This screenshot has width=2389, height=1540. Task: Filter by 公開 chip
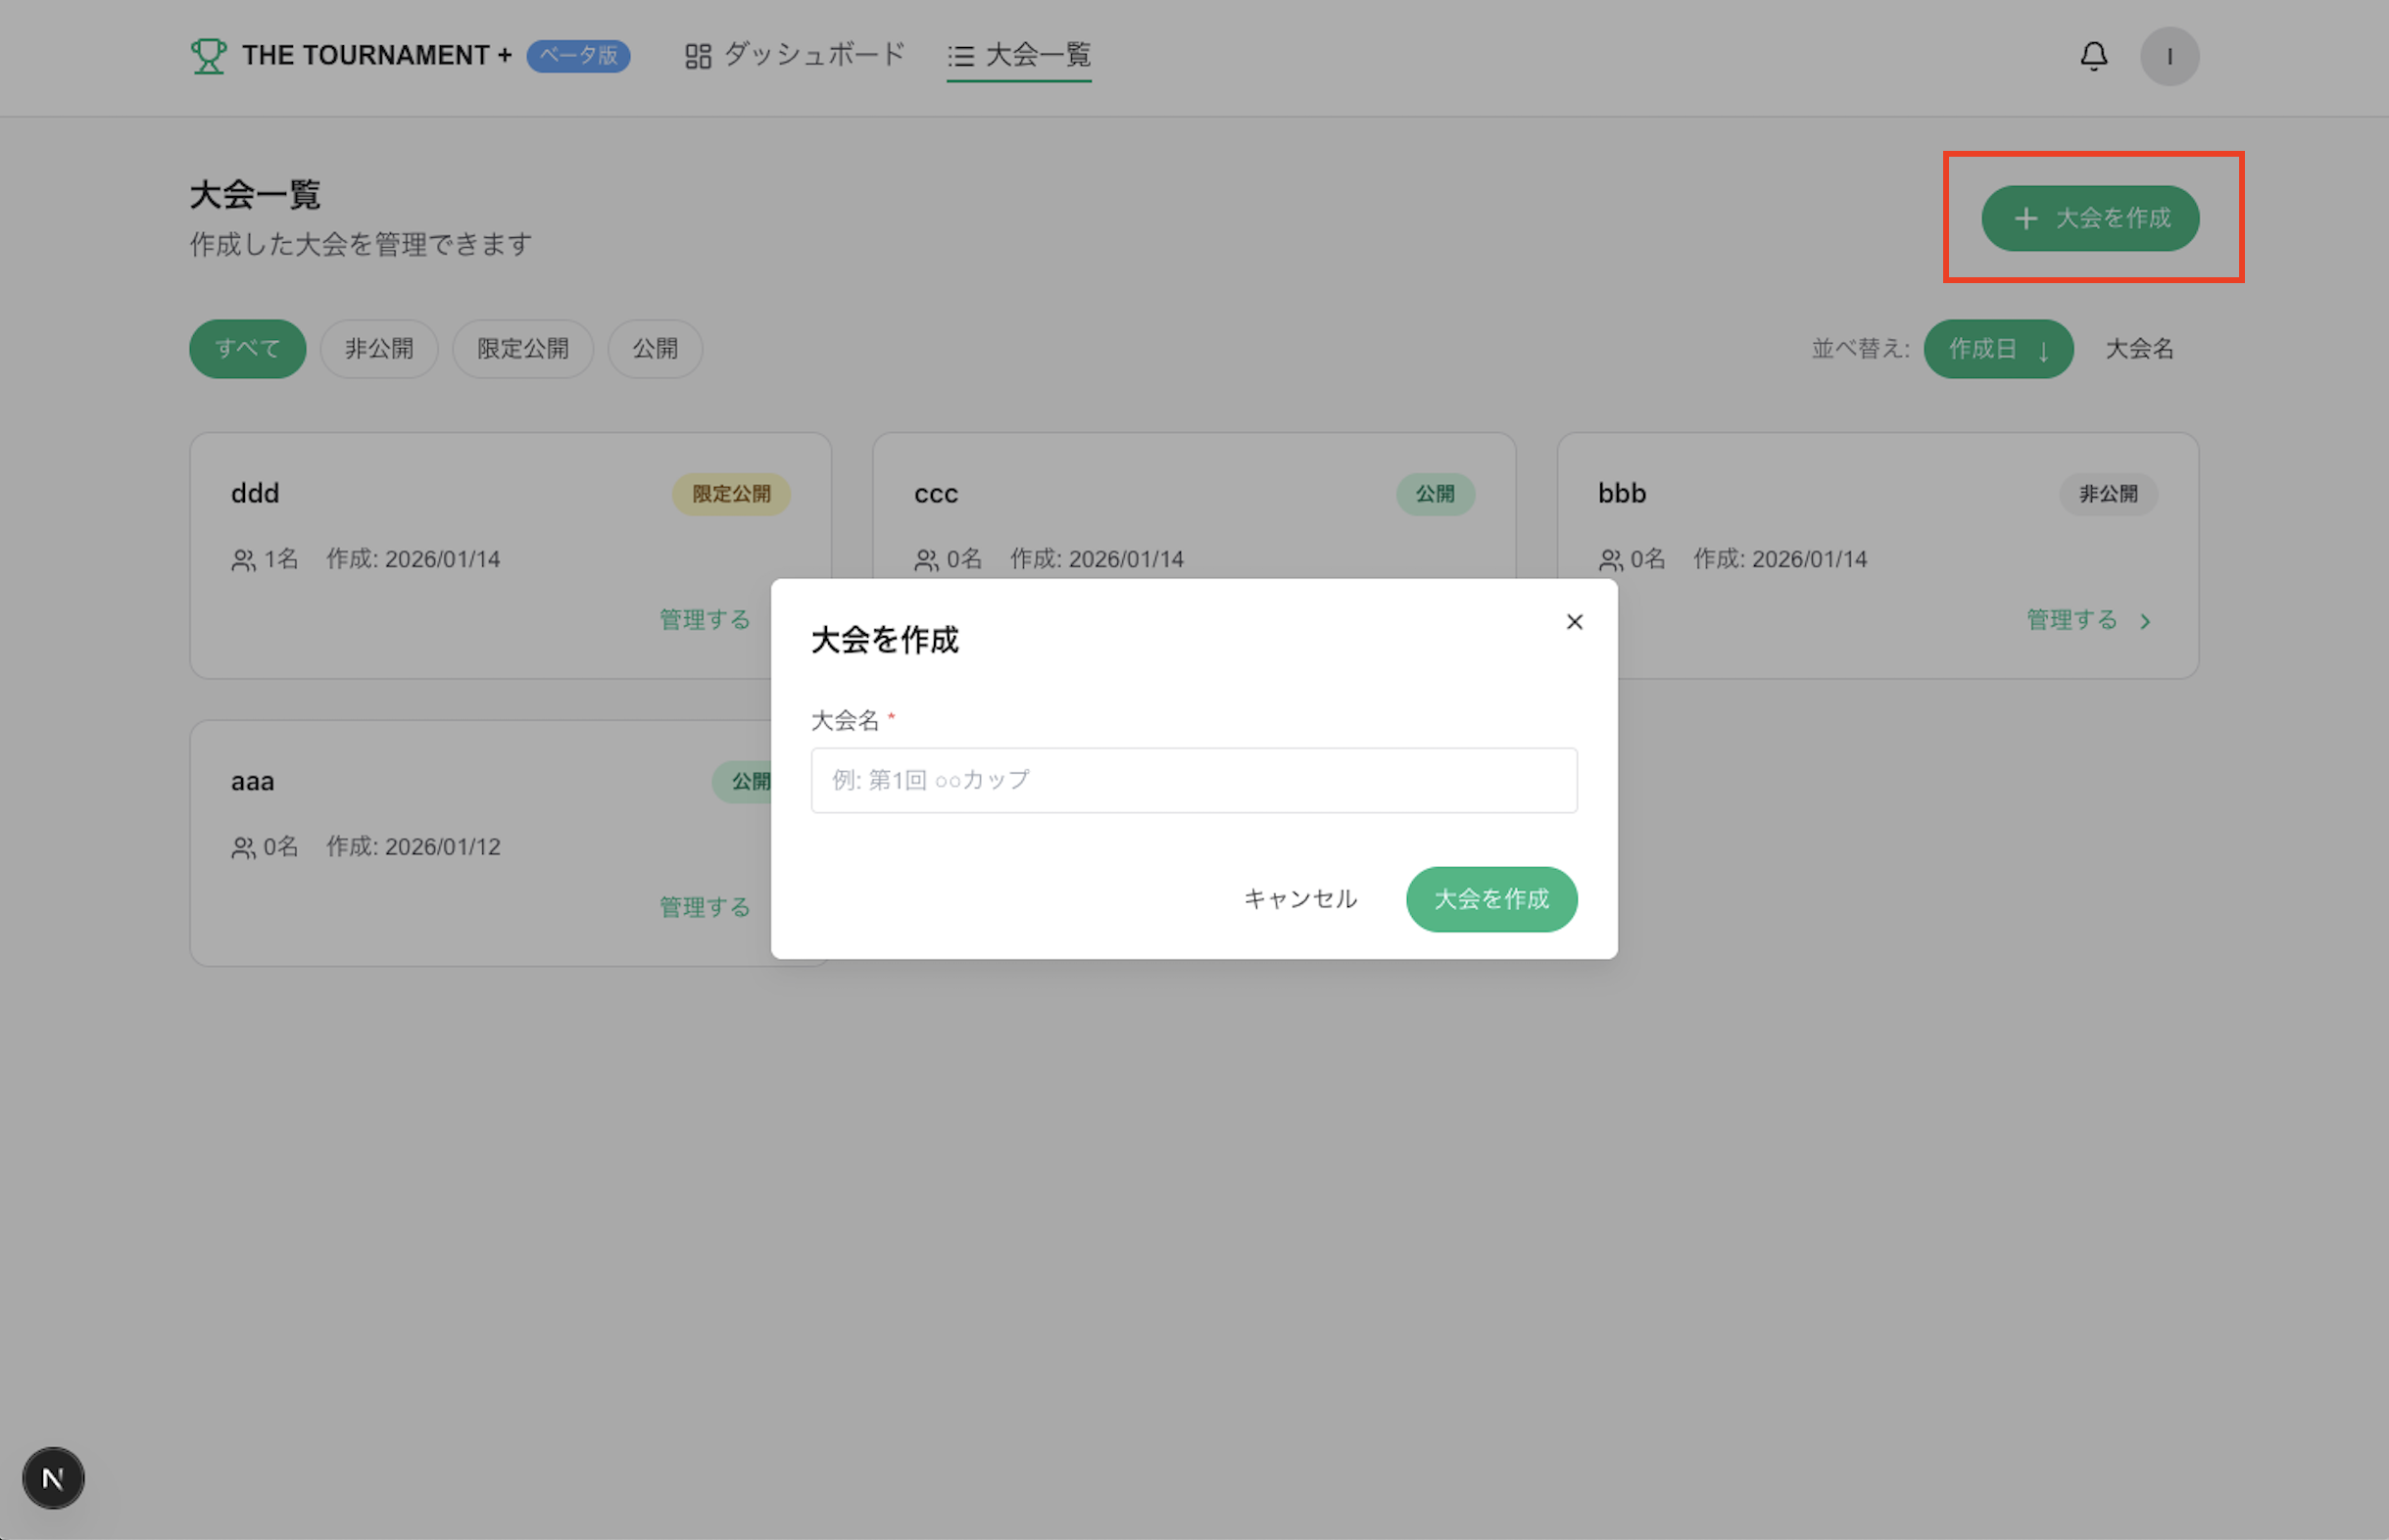point(655,349)
